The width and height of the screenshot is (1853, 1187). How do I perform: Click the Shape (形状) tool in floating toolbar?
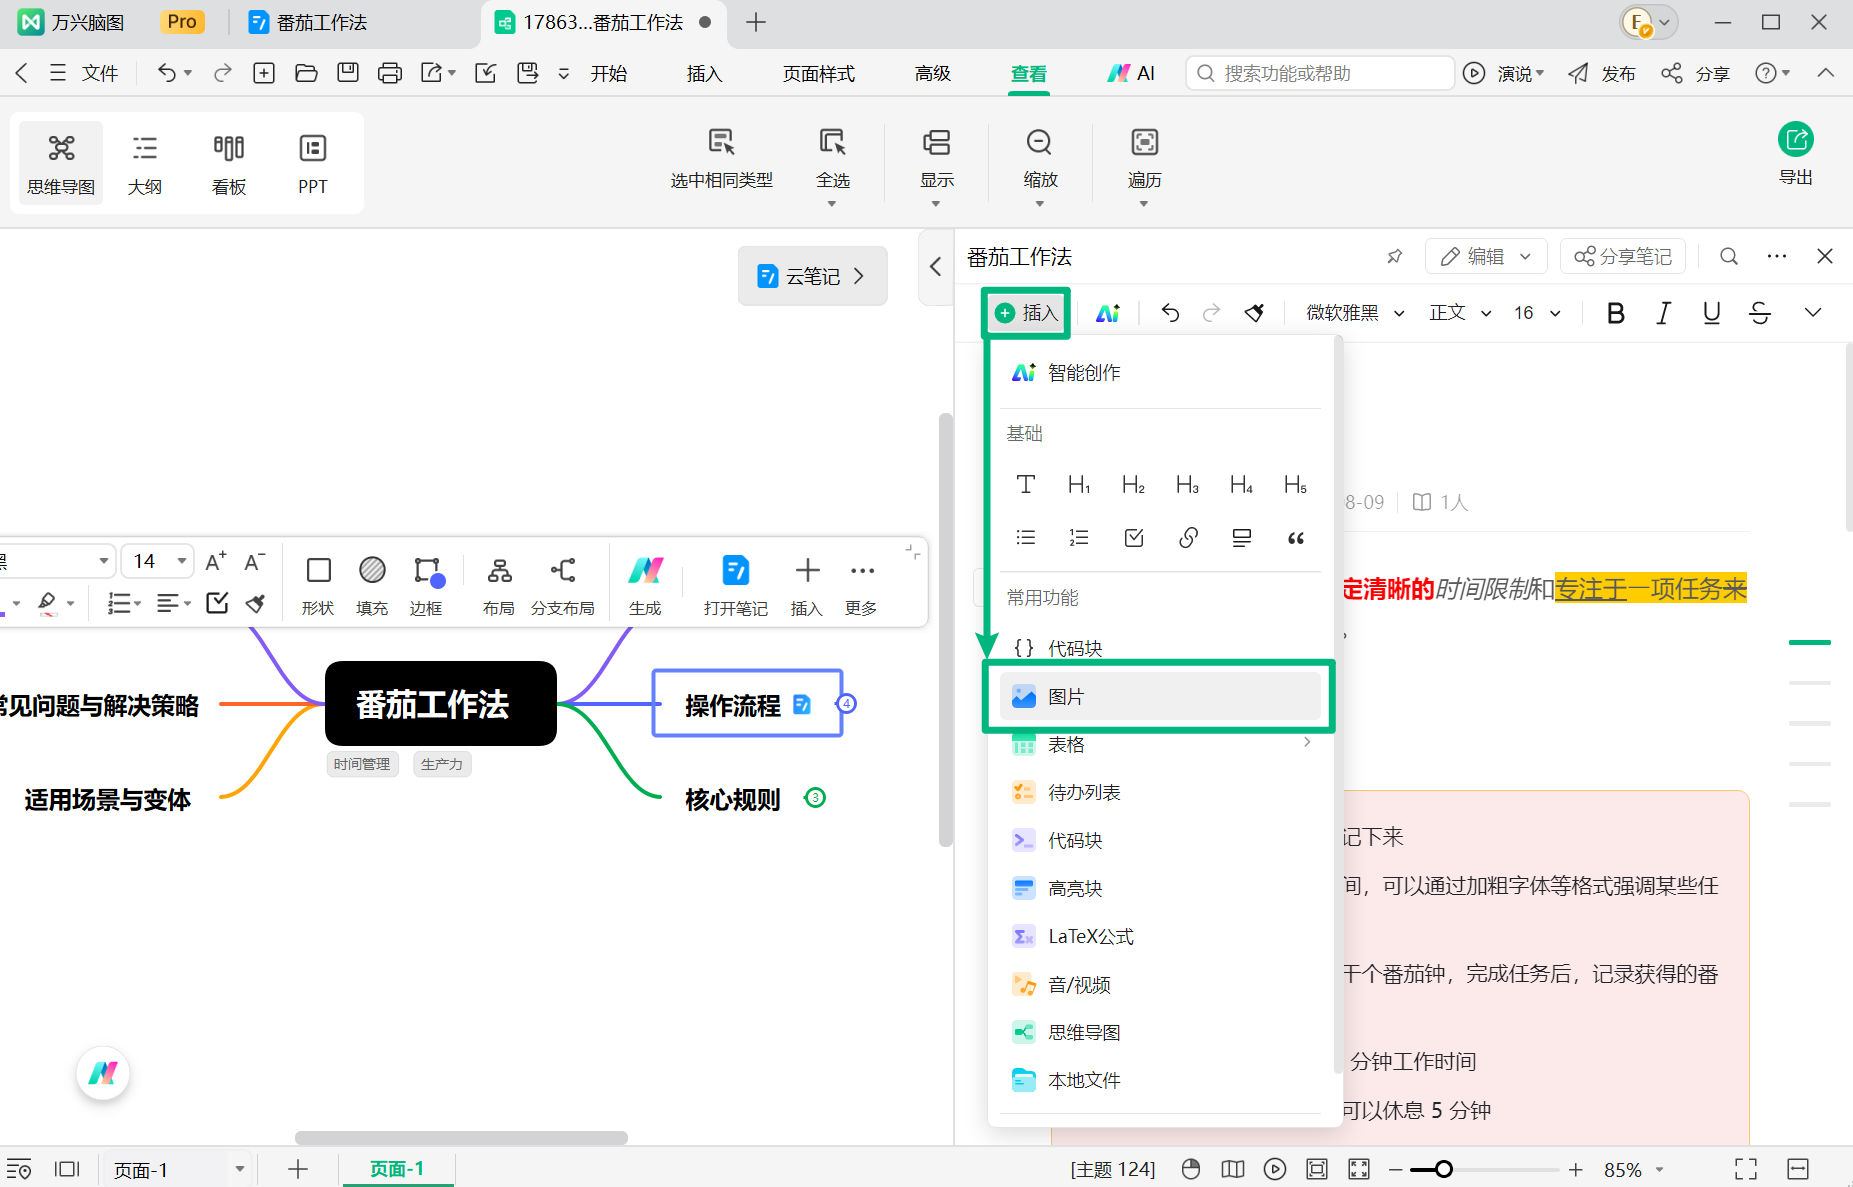318,584
